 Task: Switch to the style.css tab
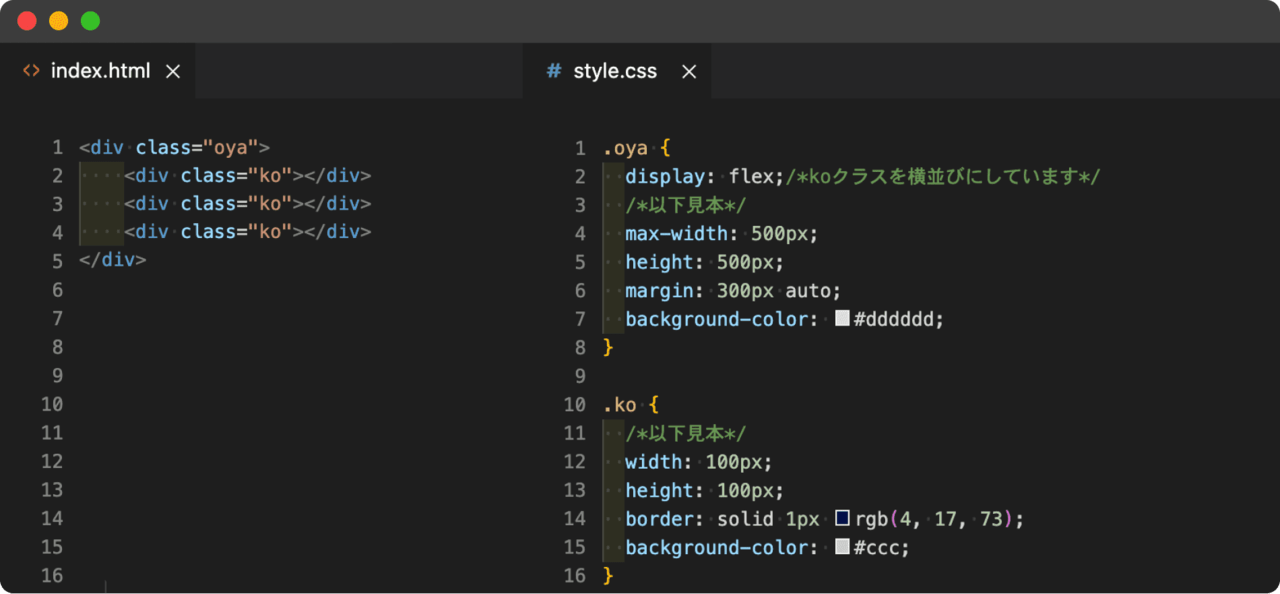pos(615,71)
